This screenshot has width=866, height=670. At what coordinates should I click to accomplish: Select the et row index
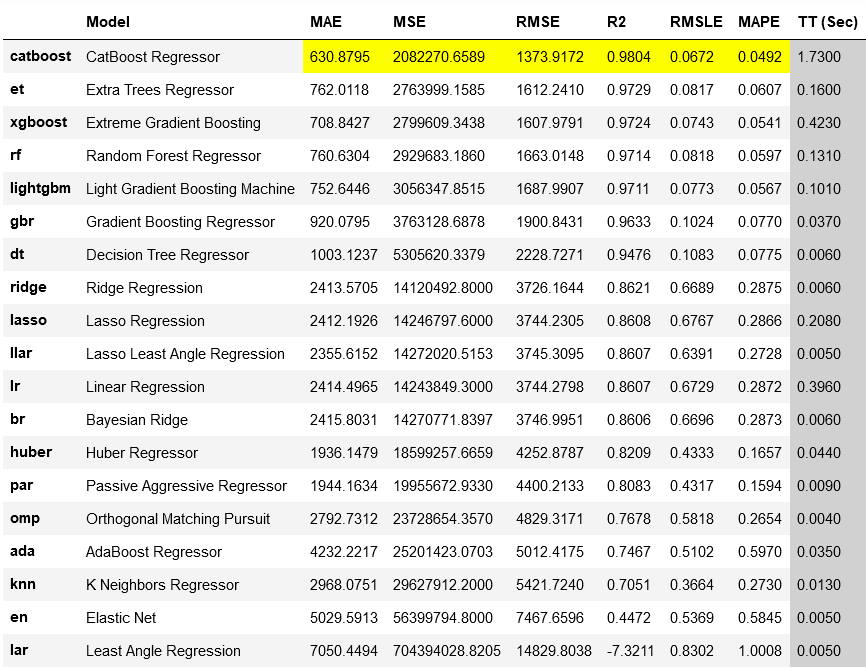17,89
